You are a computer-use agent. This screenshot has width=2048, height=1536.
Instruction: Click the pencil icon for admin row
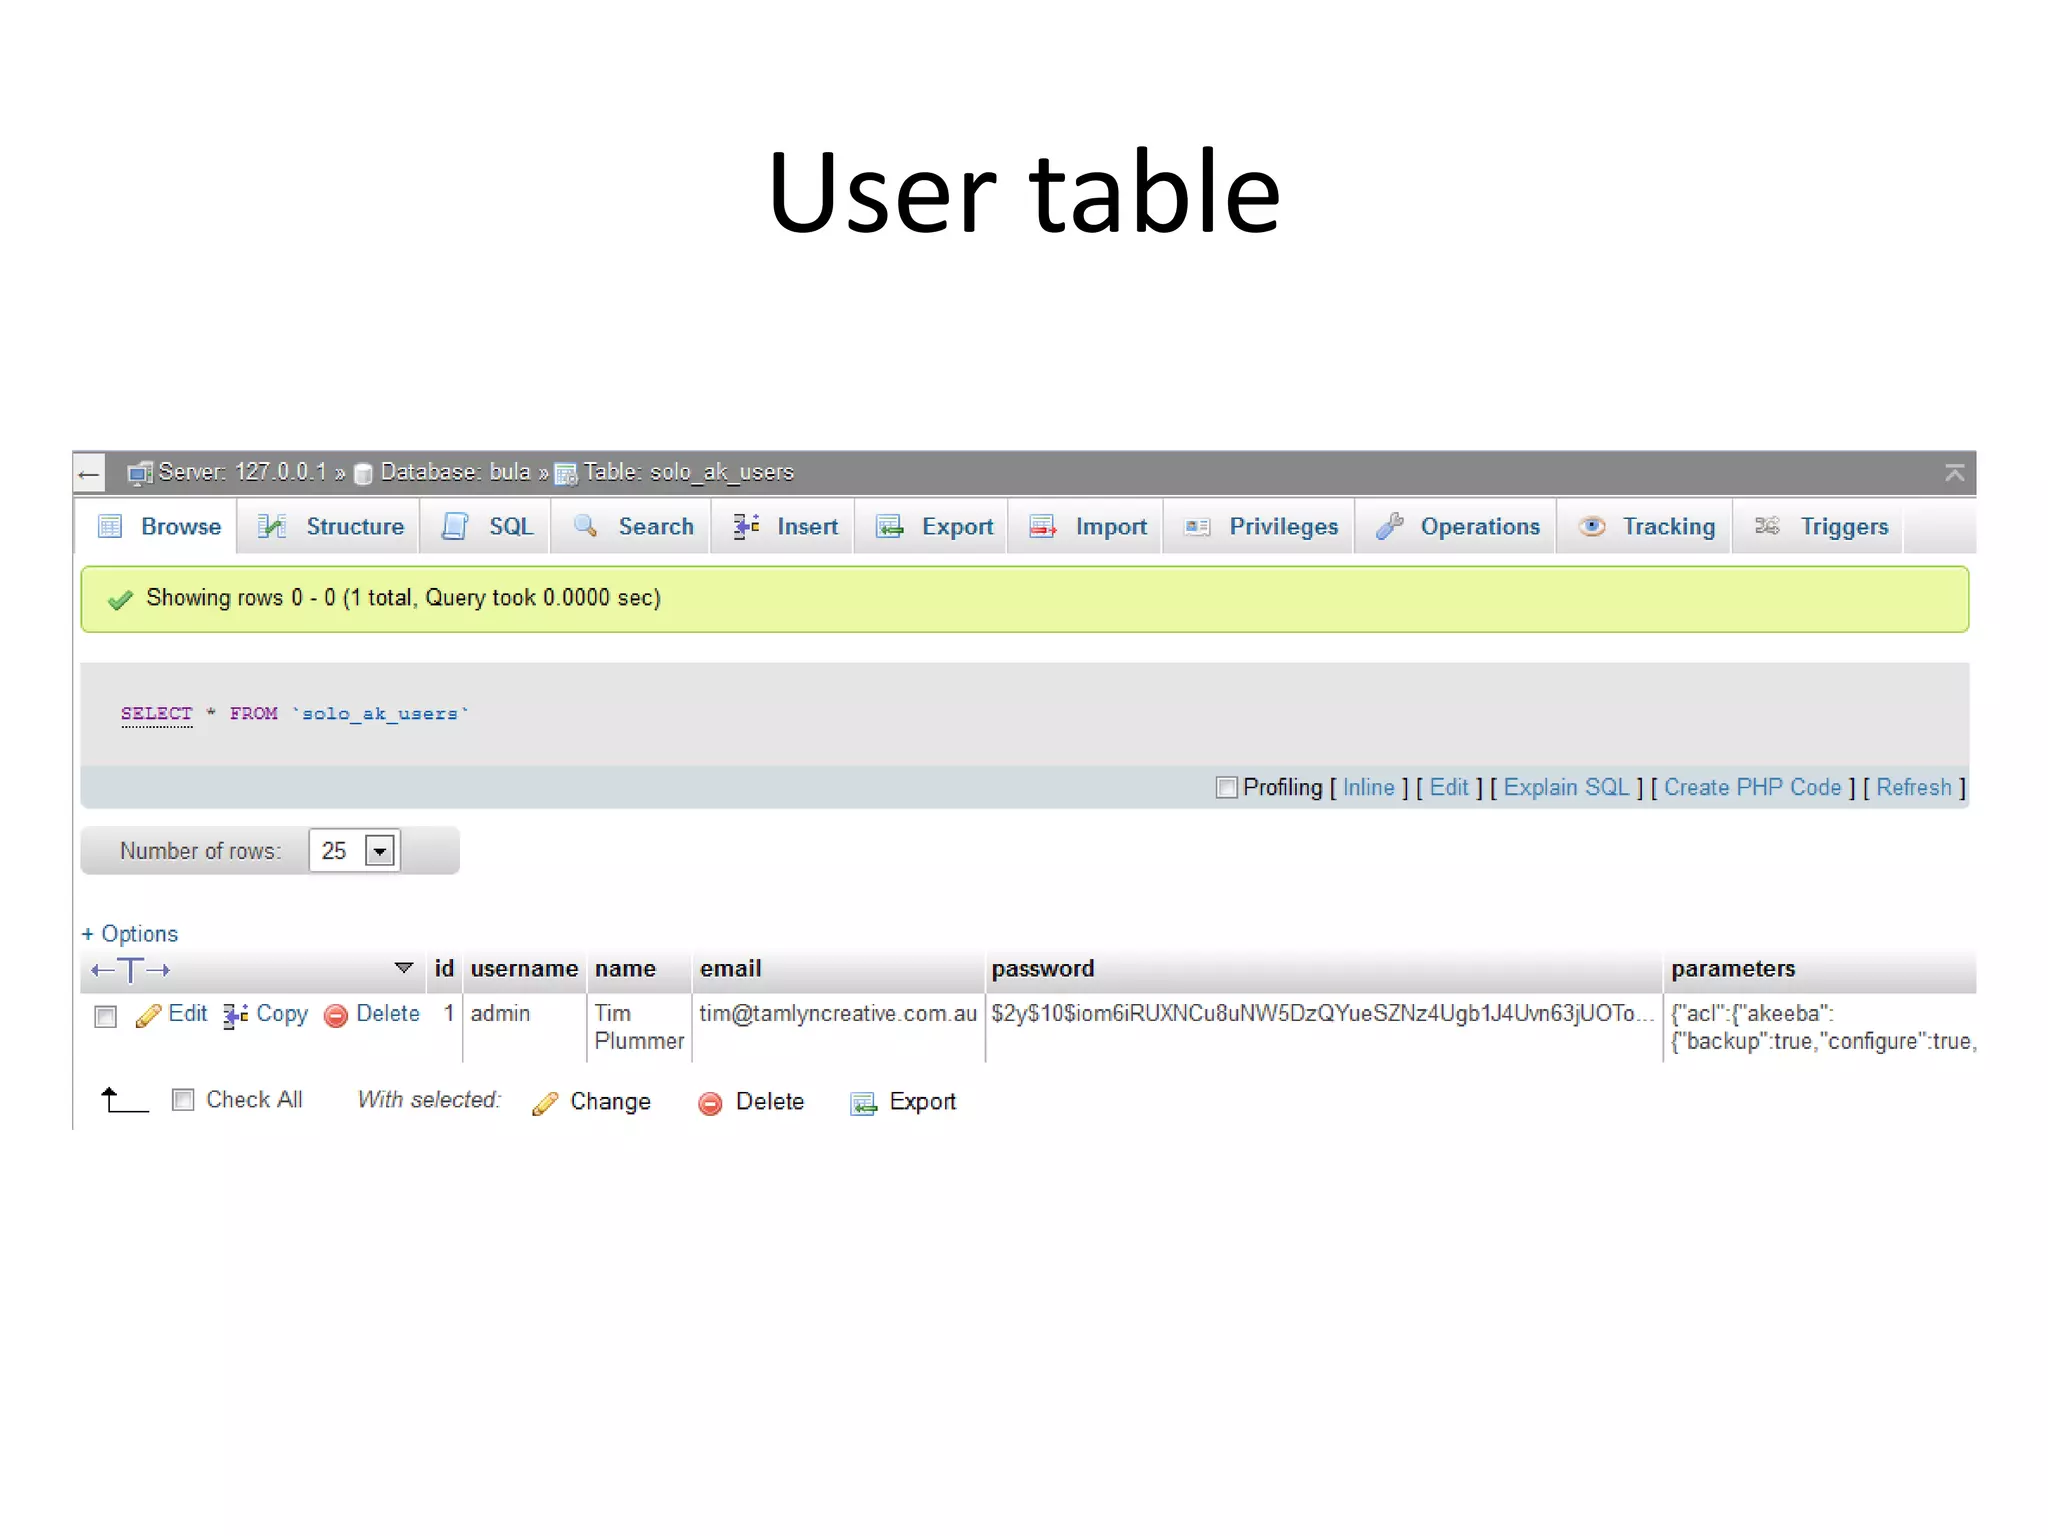[148, 1016]
